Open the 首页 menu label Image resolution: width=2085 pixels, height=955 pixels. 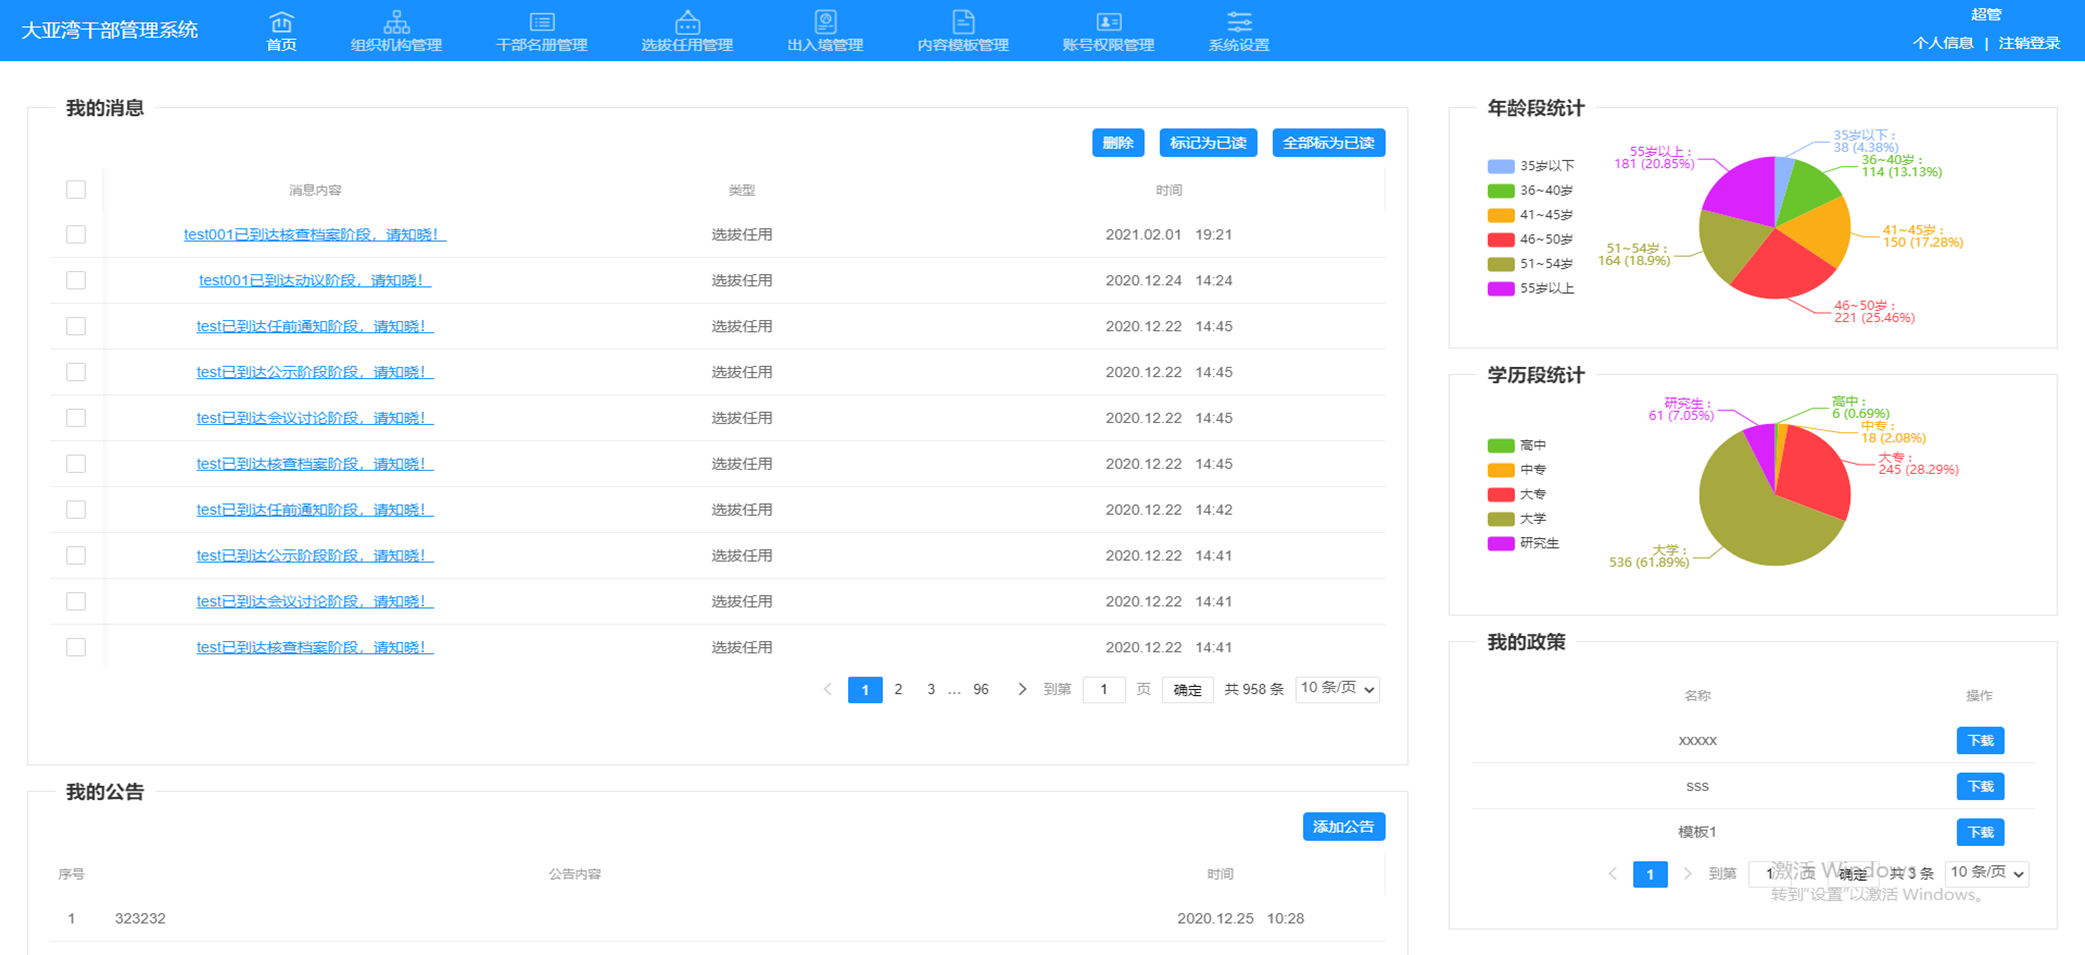pyautogui.click(x=281, y=45)
